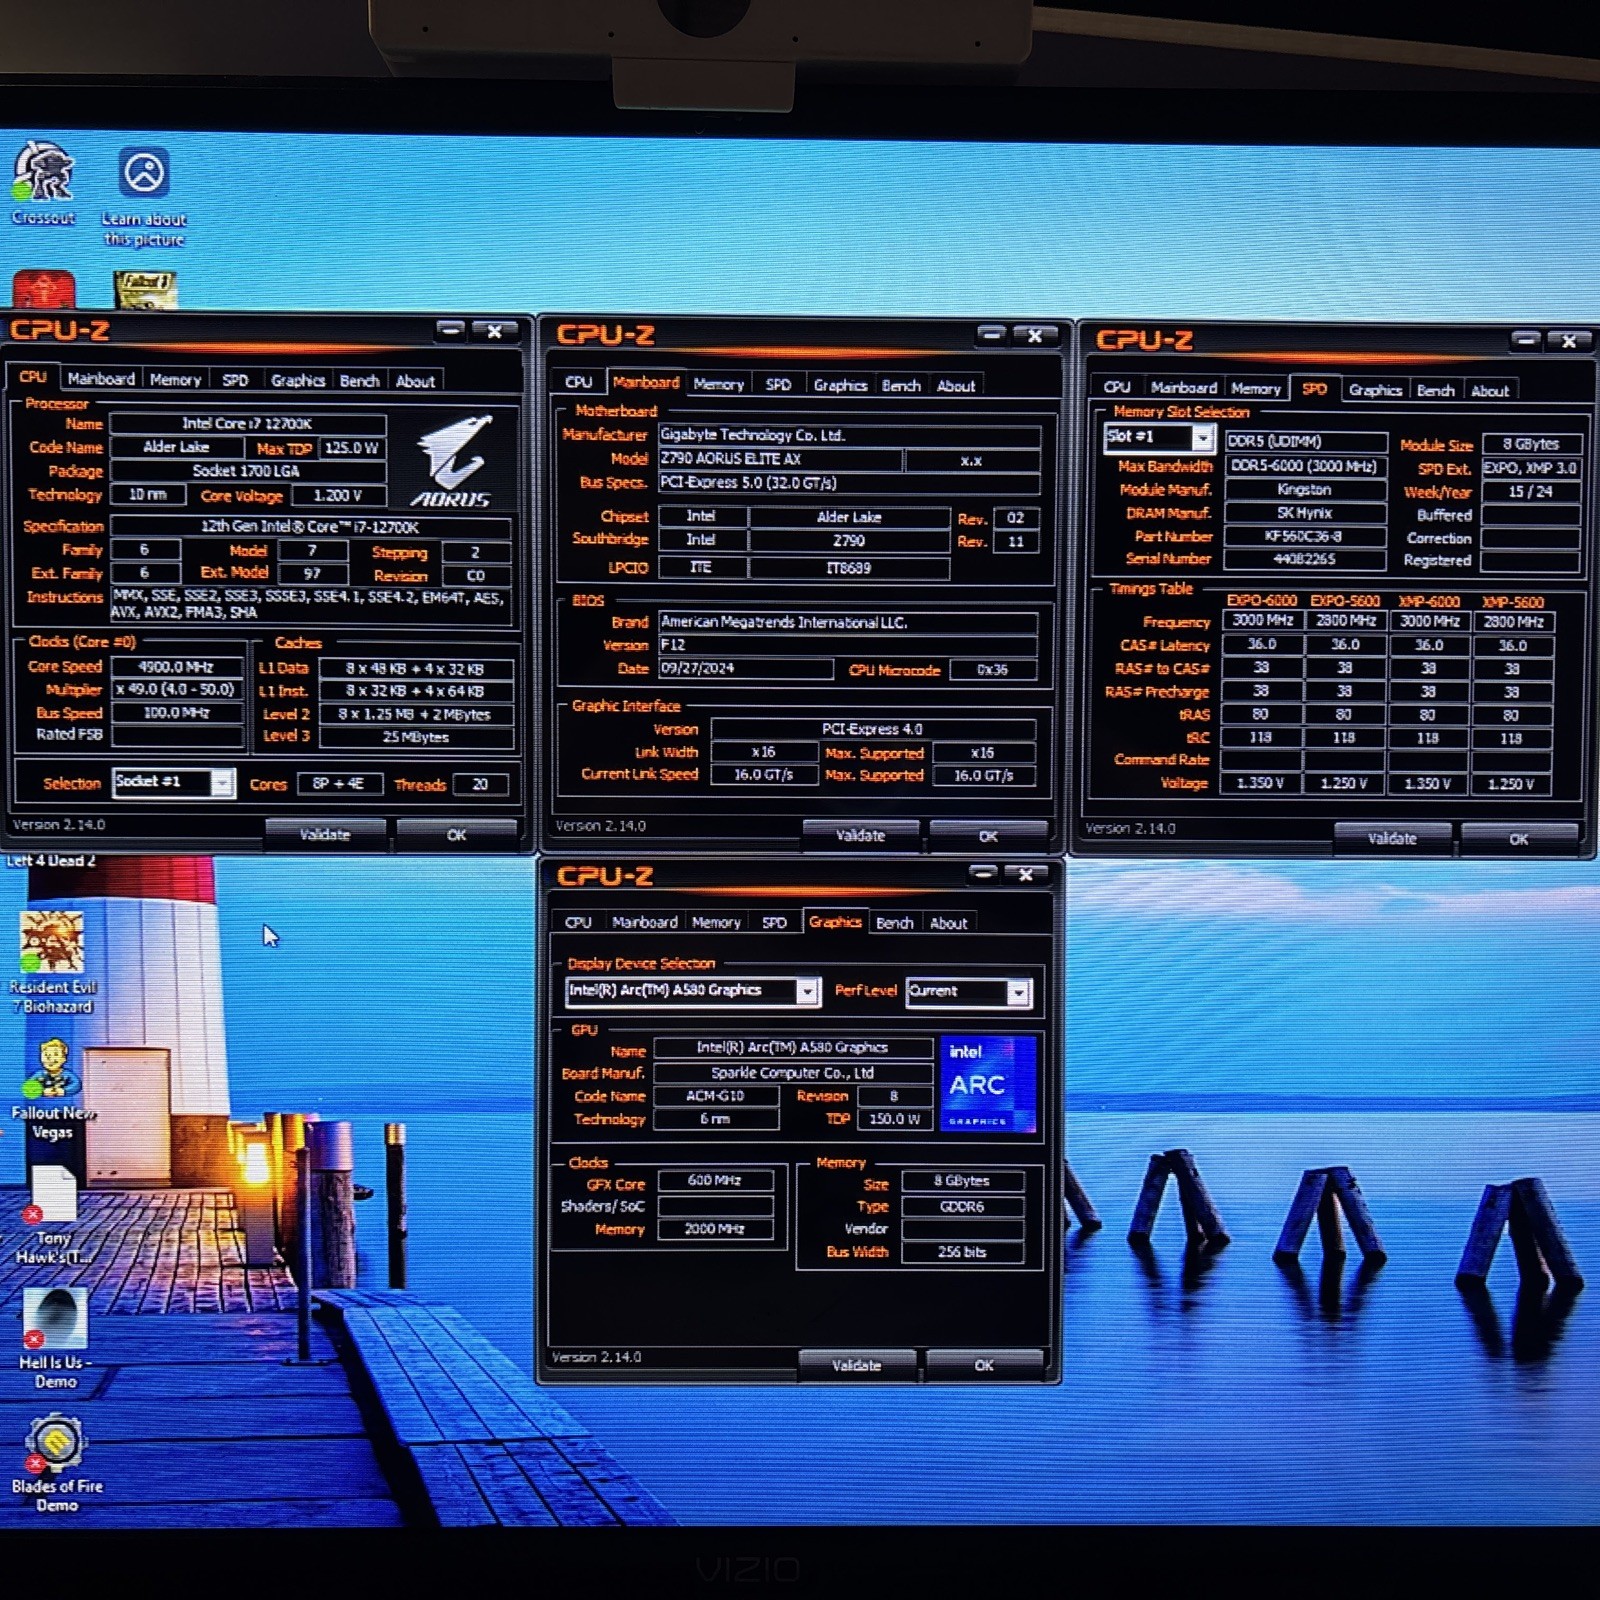Minimize the SPD CPU-Z window

click(1526, 341)
